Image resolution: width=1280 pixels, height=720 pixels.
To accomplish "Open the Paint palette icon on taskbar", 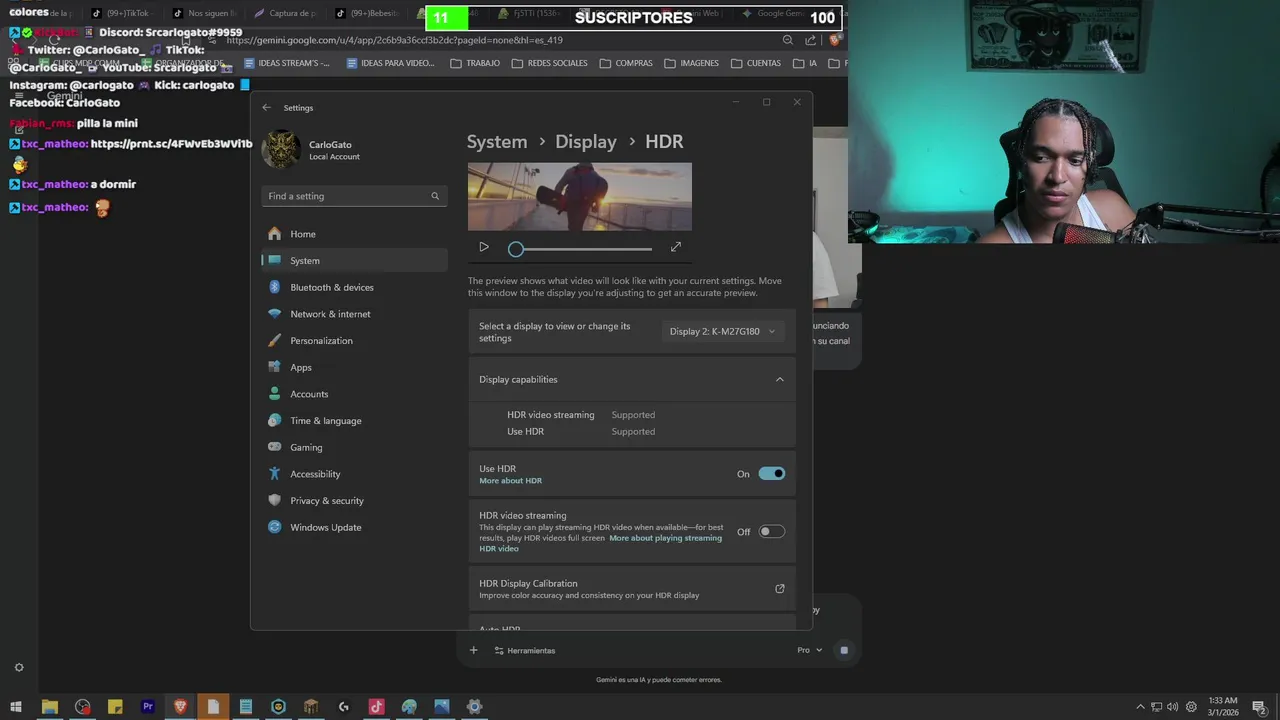I will pos(409,707).
